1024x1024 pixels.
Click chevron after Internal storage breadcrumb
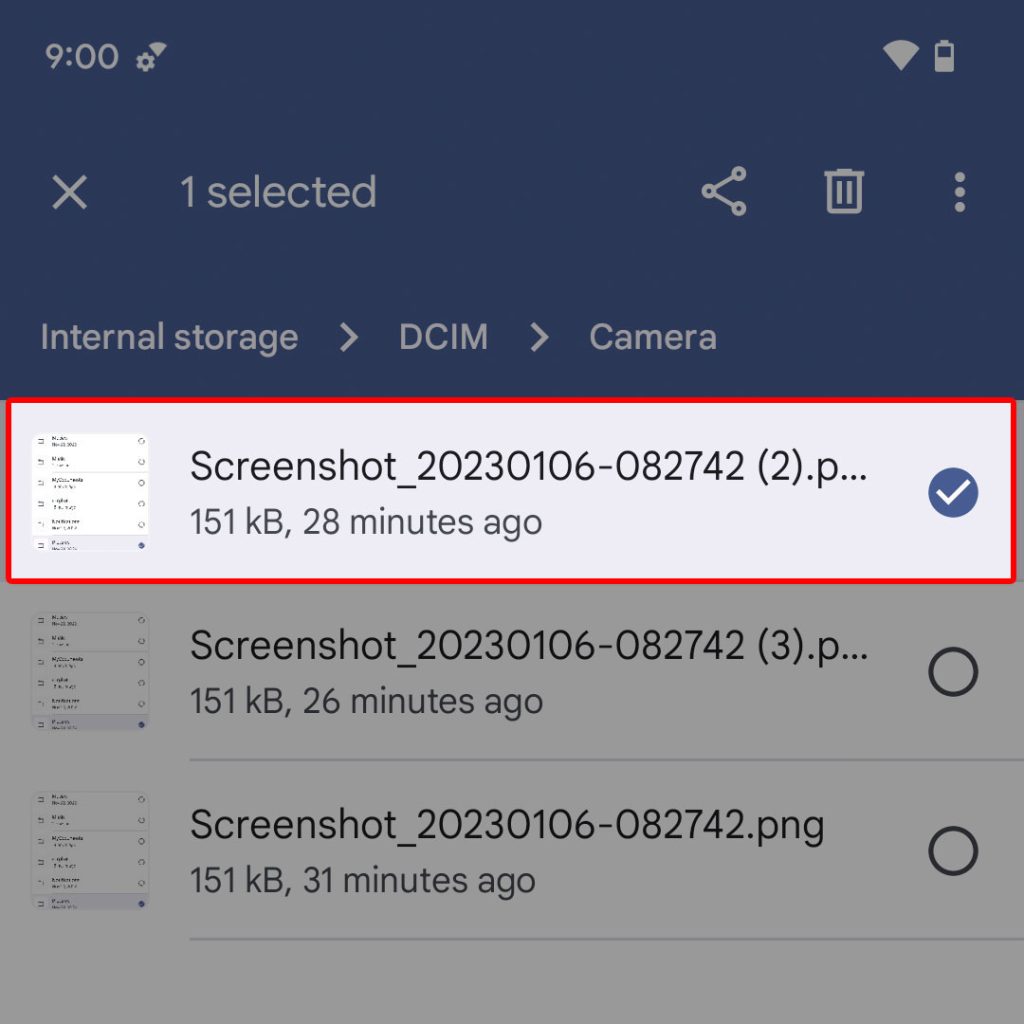(348, 337)
